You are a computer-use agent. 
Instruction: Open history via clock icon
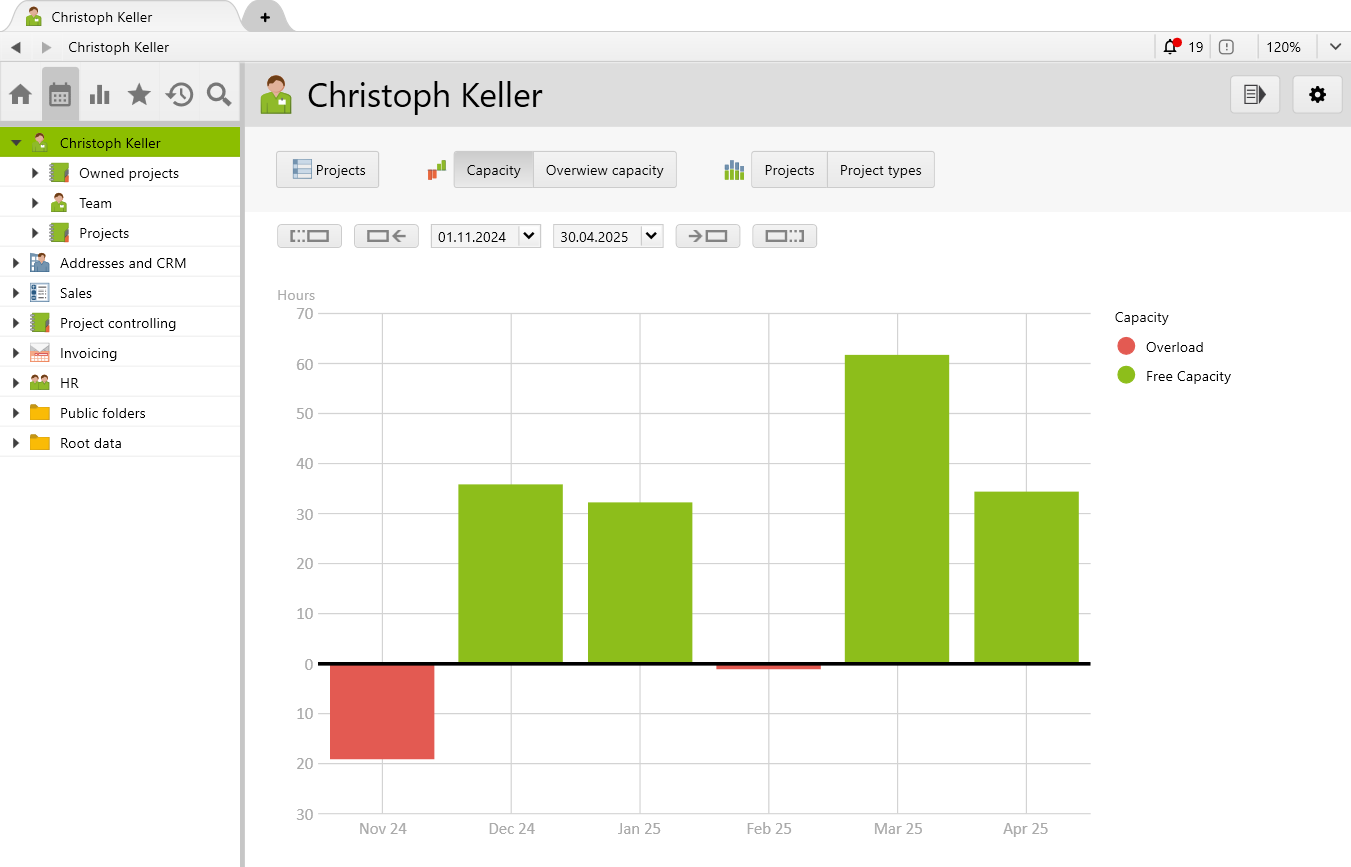point(179,95)
